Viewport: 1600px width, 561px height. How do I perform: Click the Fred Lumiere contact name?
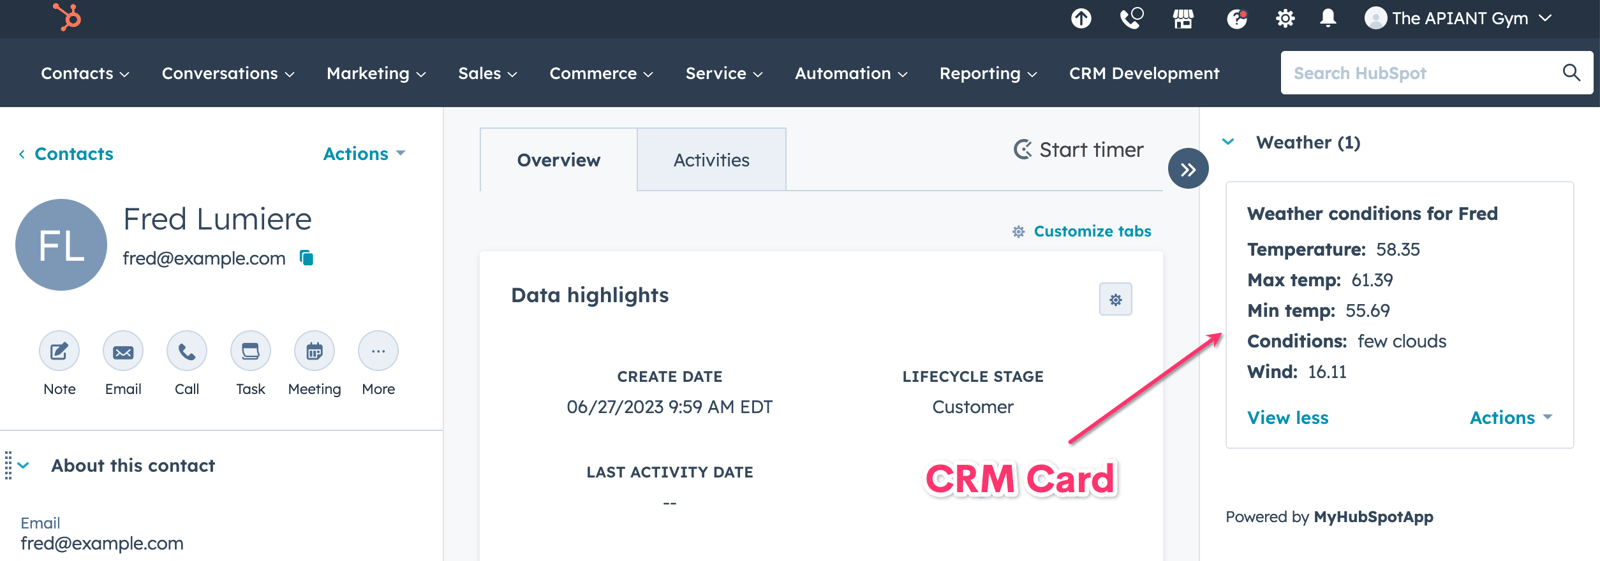pos(217,219)
